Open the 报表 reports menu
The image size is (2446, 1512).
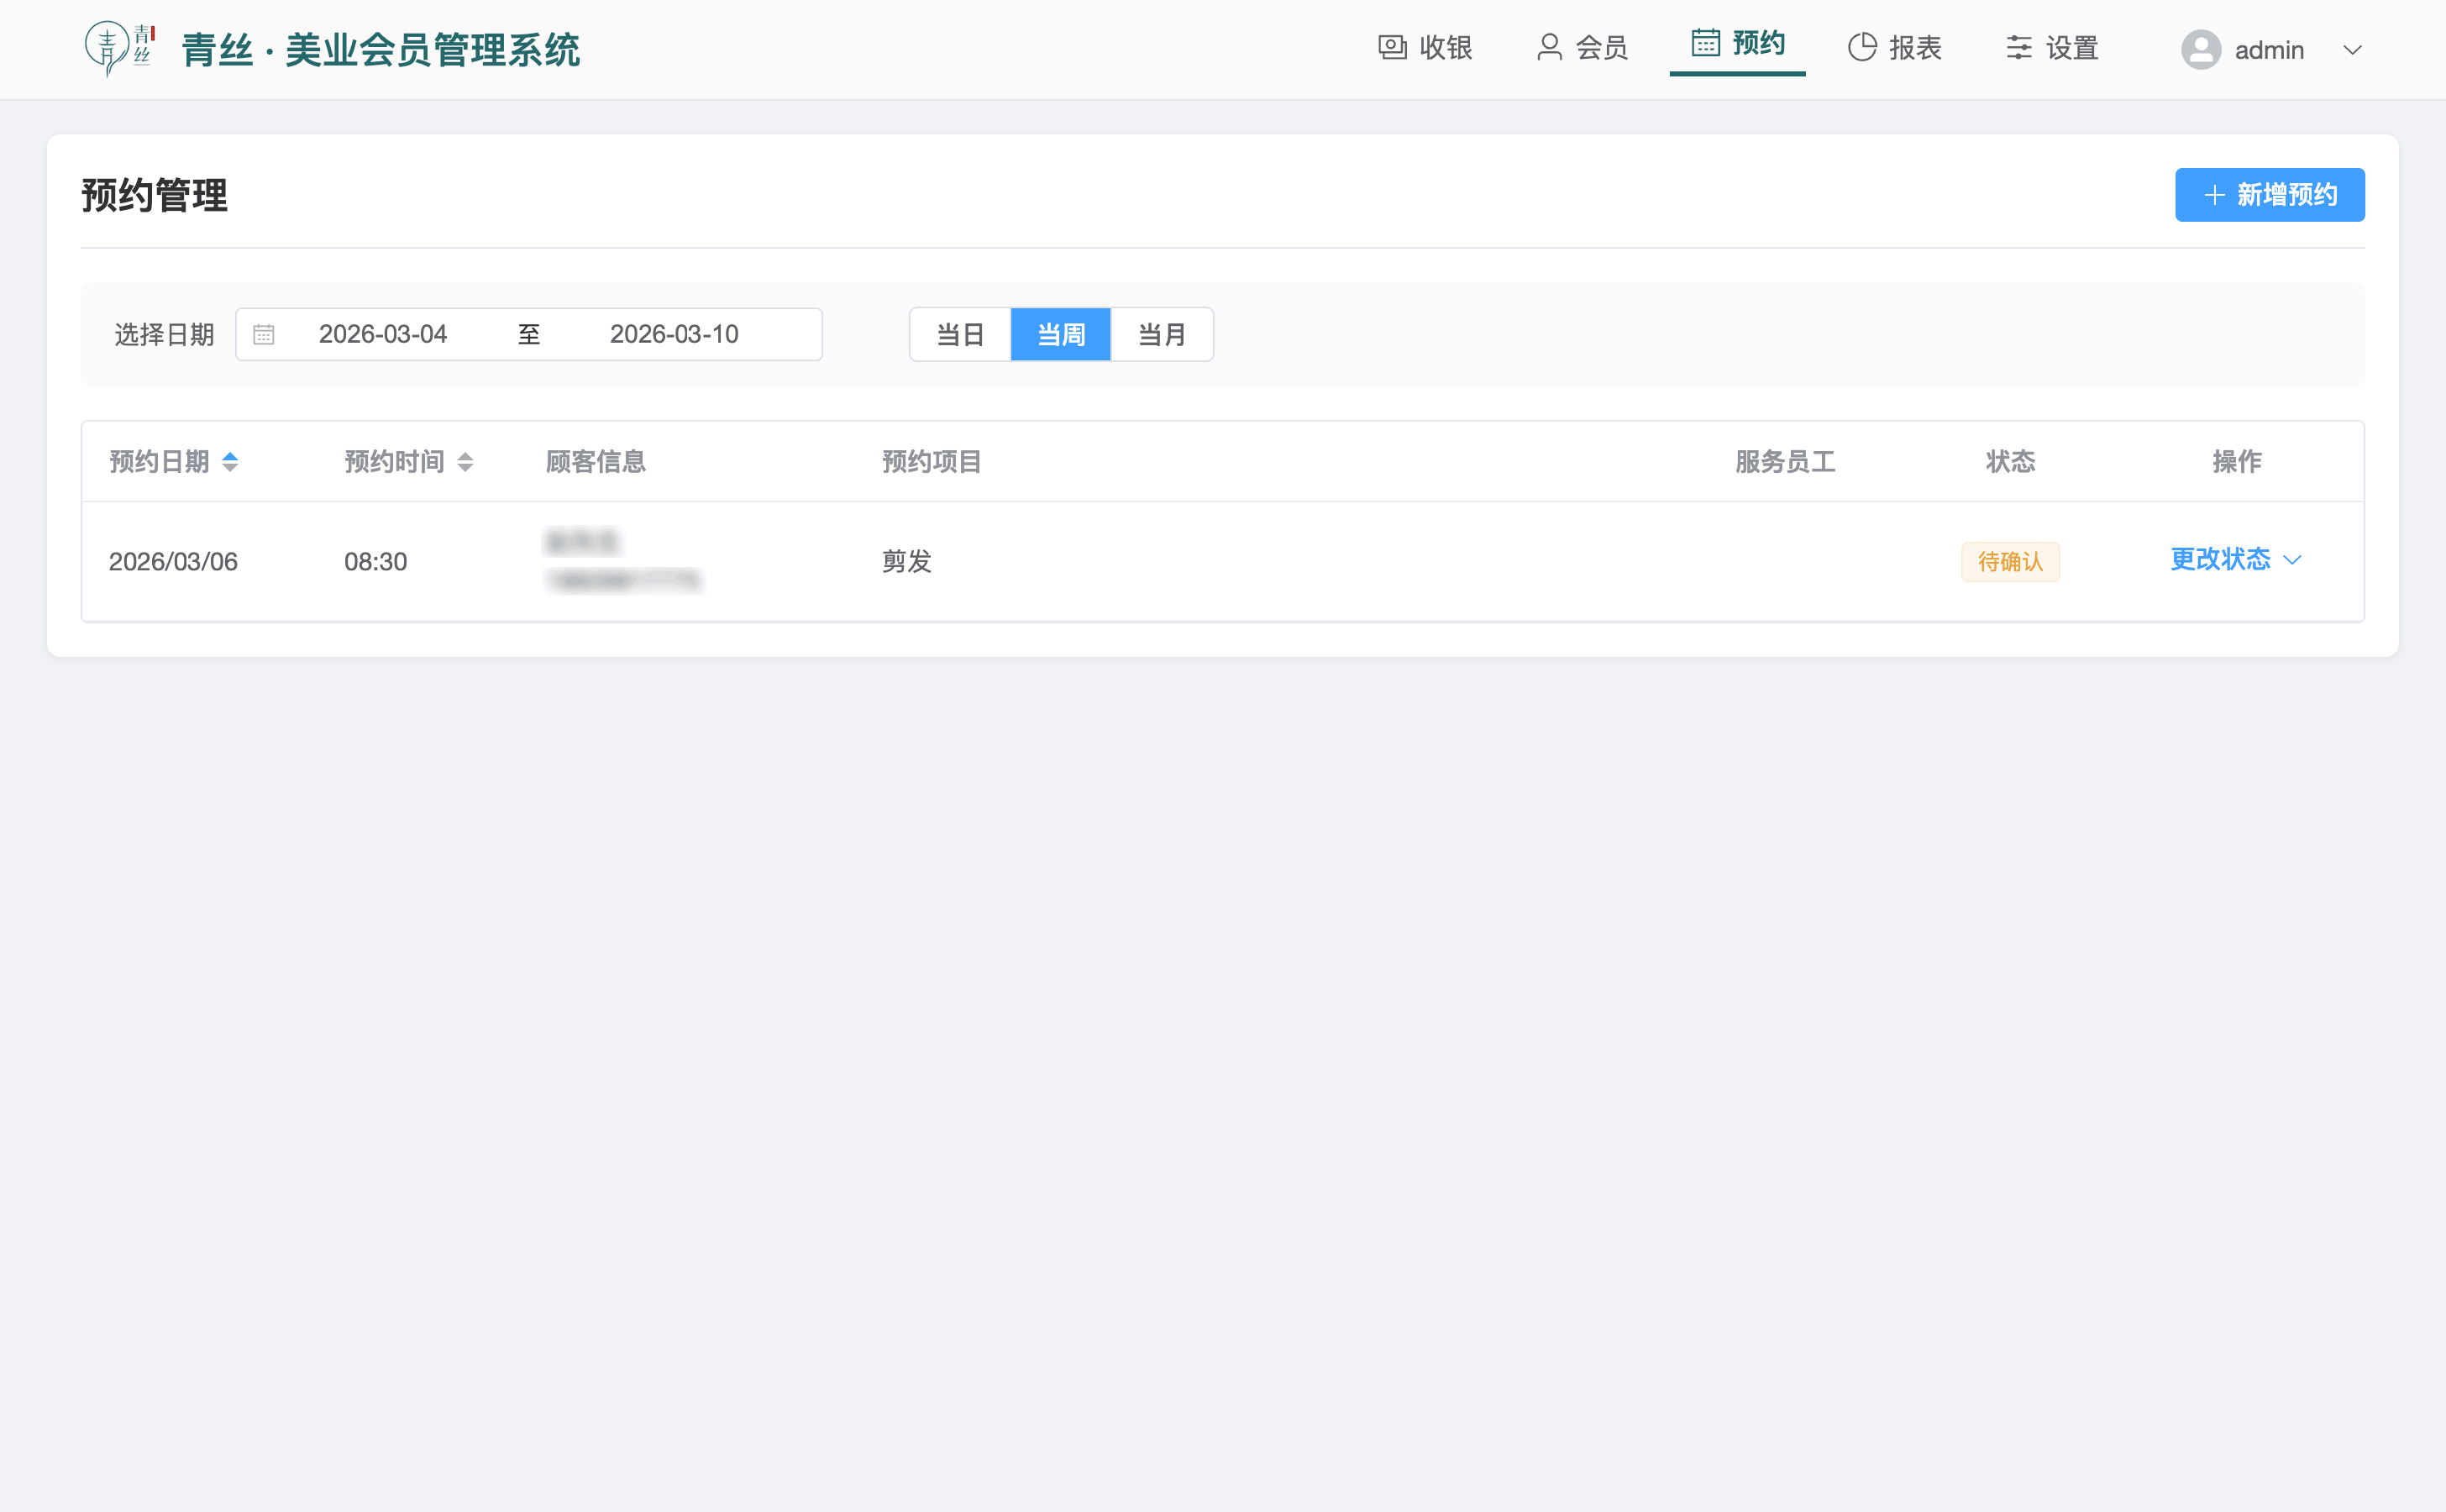pos(1894,48)
